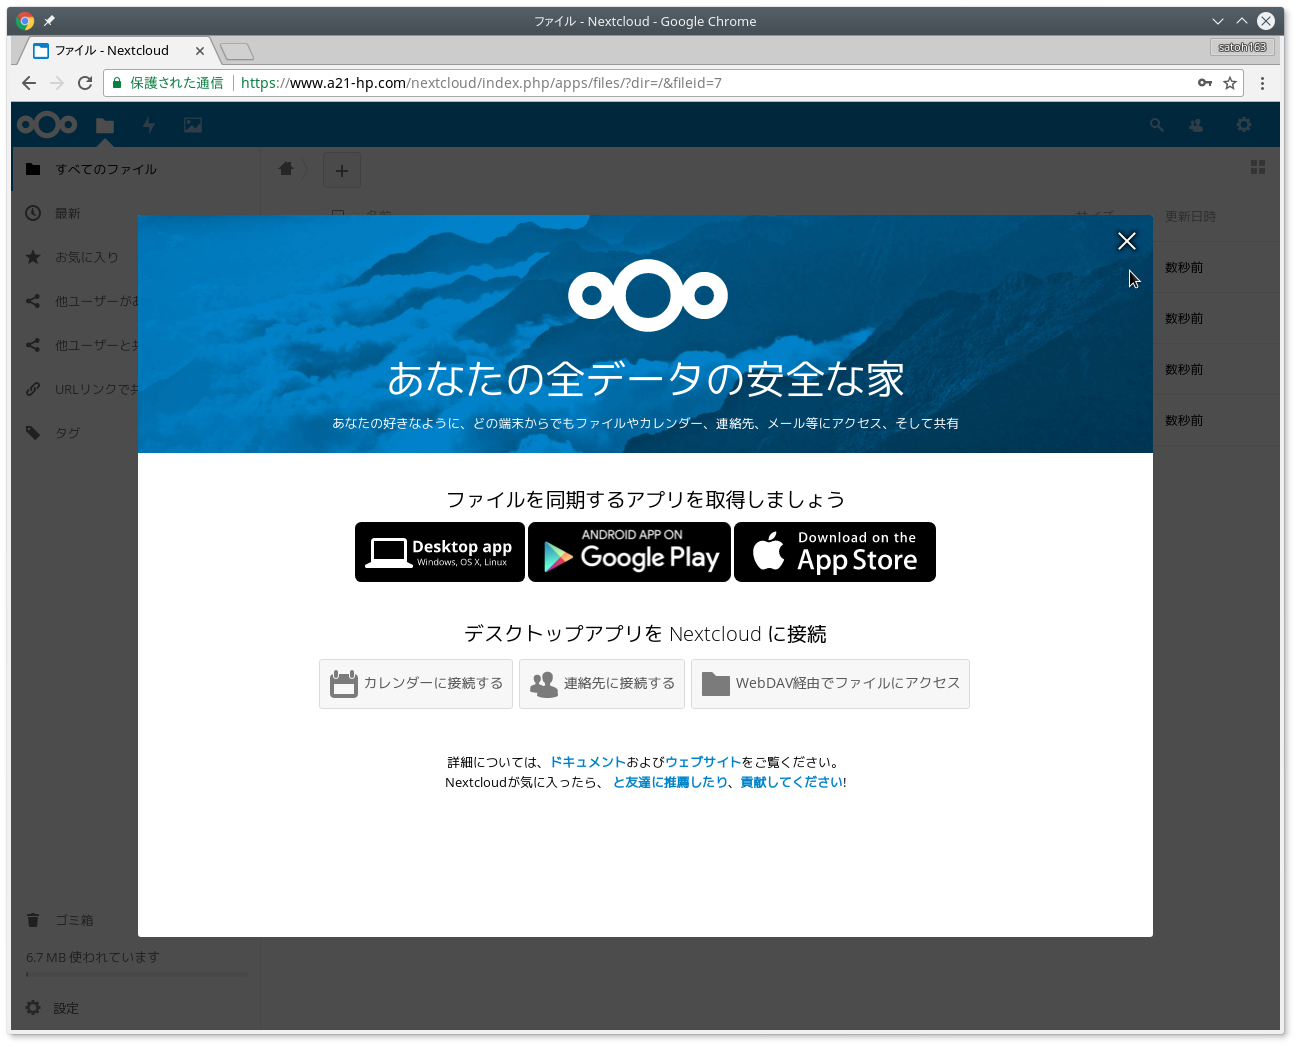The width and height of the screenshot is (1297, 1047).
Task: Click the saved password key icon
Action: click(x=1205, y=83)
